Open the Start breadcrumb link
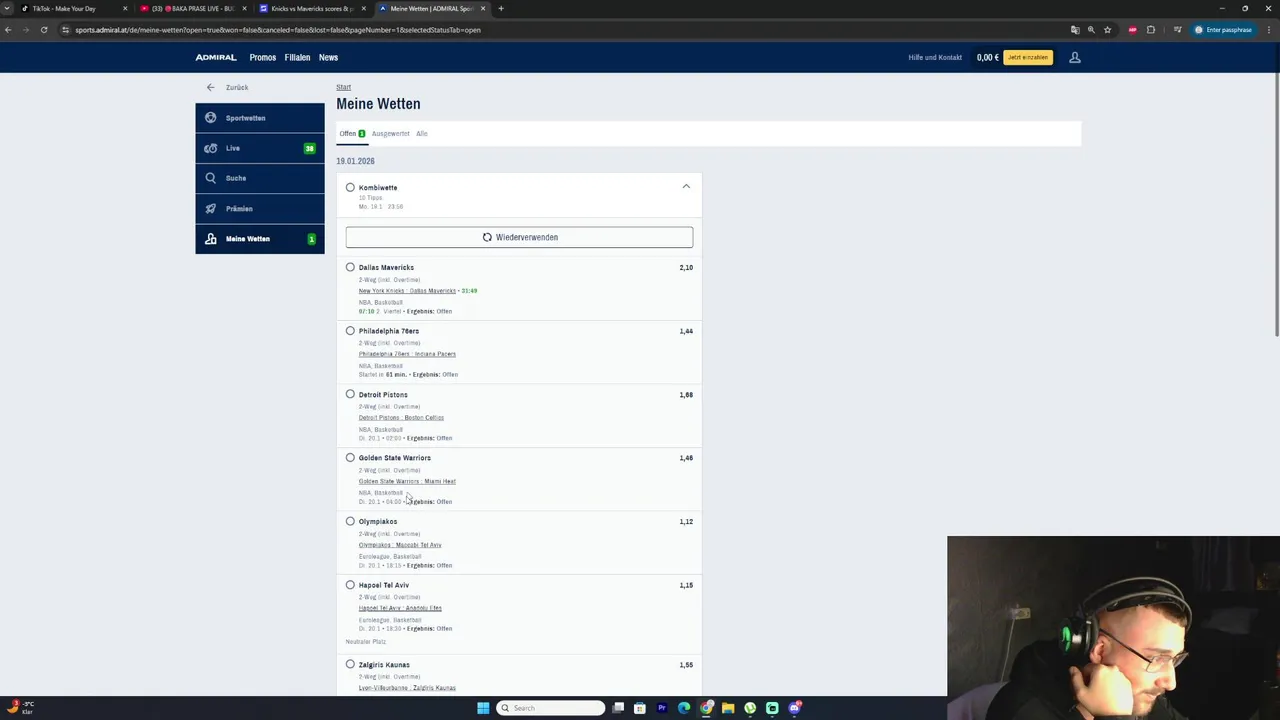 pos(343,87)
